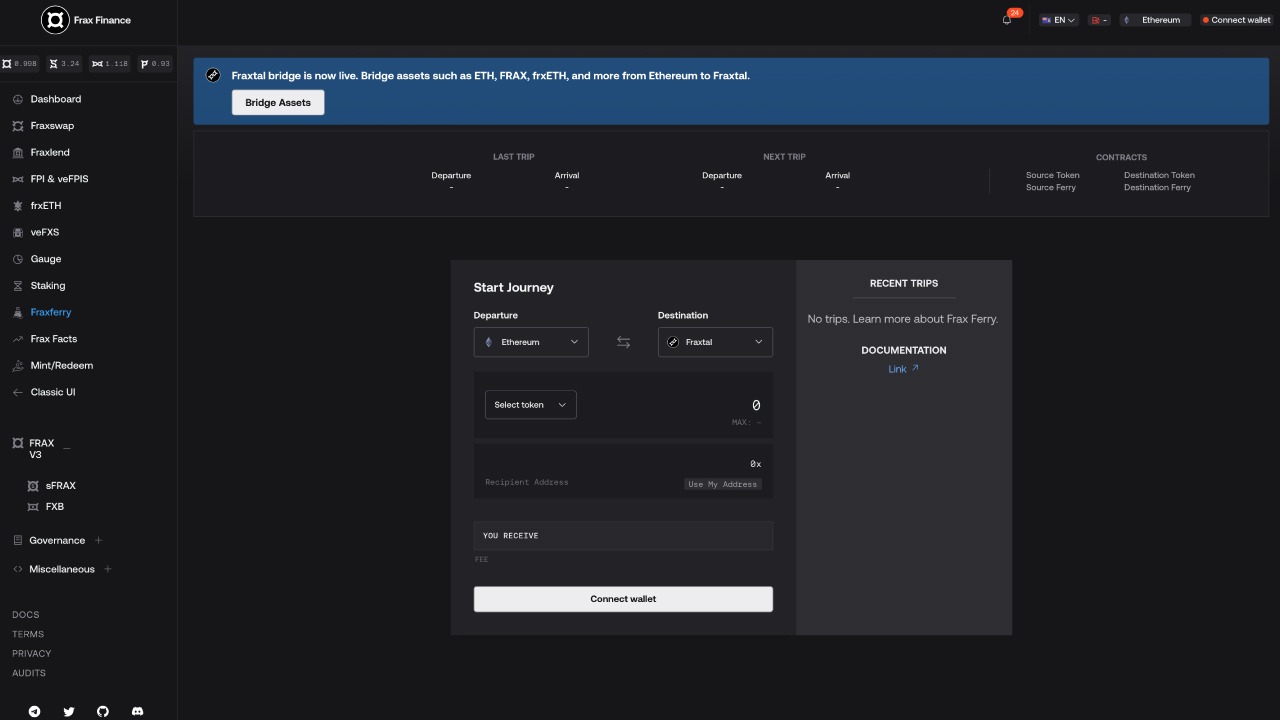The height and width of the screenshot is (720, 1280).
Task: Open the EN language dropdown
Action: coord(1059,20)
